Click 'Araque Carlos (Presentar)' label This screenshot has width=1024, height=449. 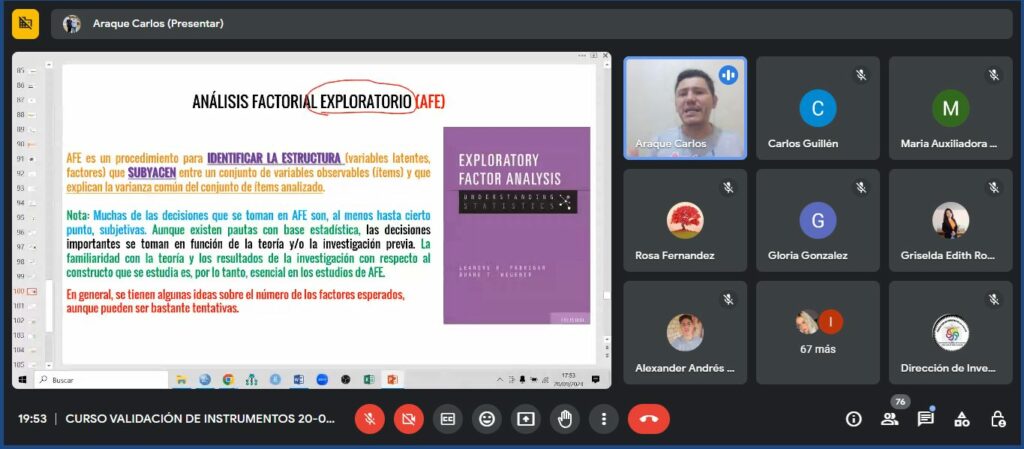click(x=158, y=23)
